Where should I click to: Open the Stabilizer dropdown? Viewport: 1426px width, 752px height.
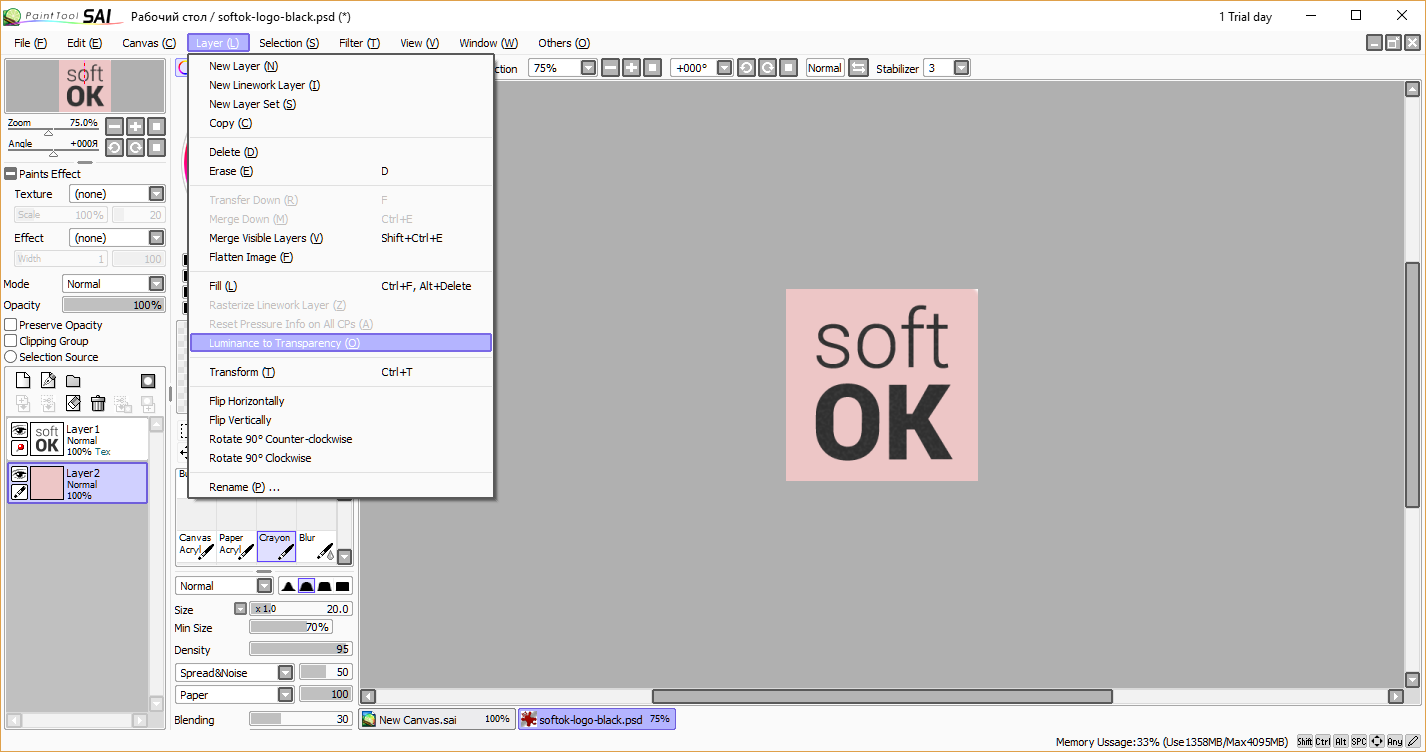click(961, 68)
